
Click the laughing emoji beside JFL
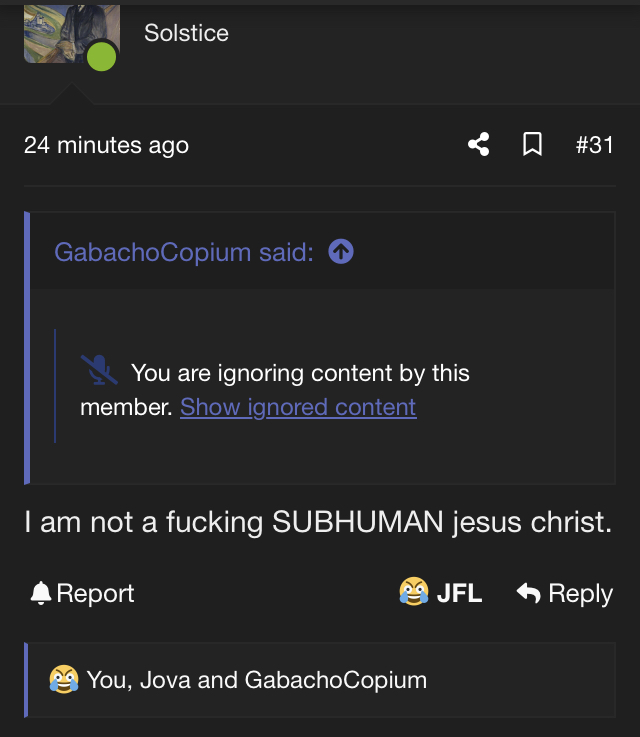(413, 593)
